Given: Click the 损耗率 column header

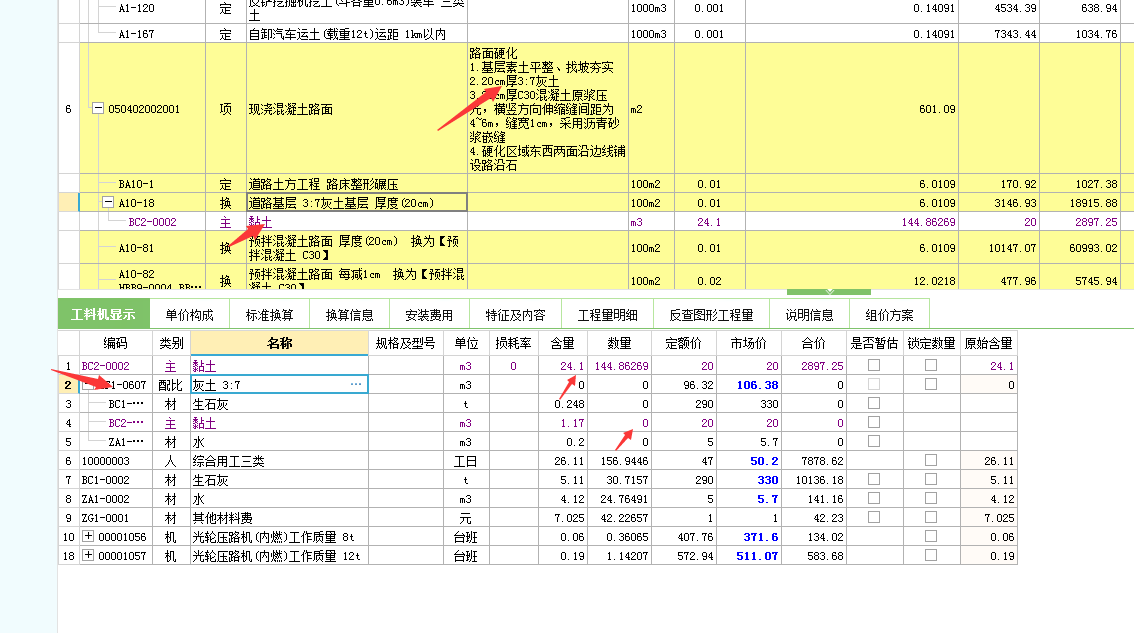Looking at the screenshot, I should pyautogui.click(x=513, y=343).
